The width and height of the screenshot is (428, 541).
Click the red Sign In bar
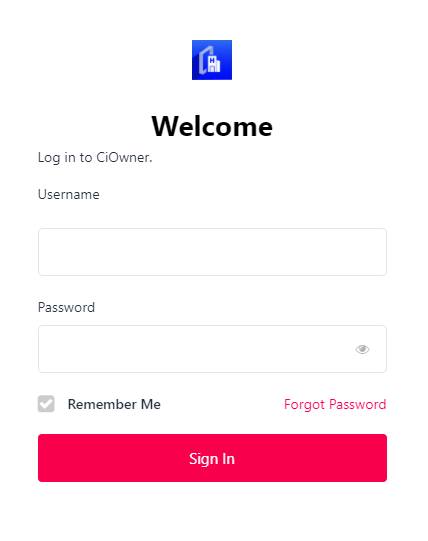click(212, 458)
